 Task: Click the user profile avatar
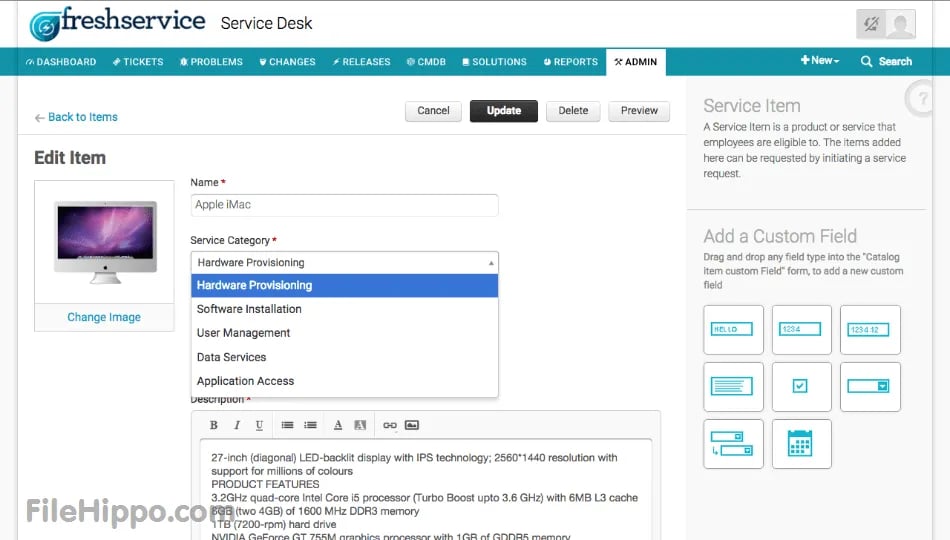(x=900, y=24)
